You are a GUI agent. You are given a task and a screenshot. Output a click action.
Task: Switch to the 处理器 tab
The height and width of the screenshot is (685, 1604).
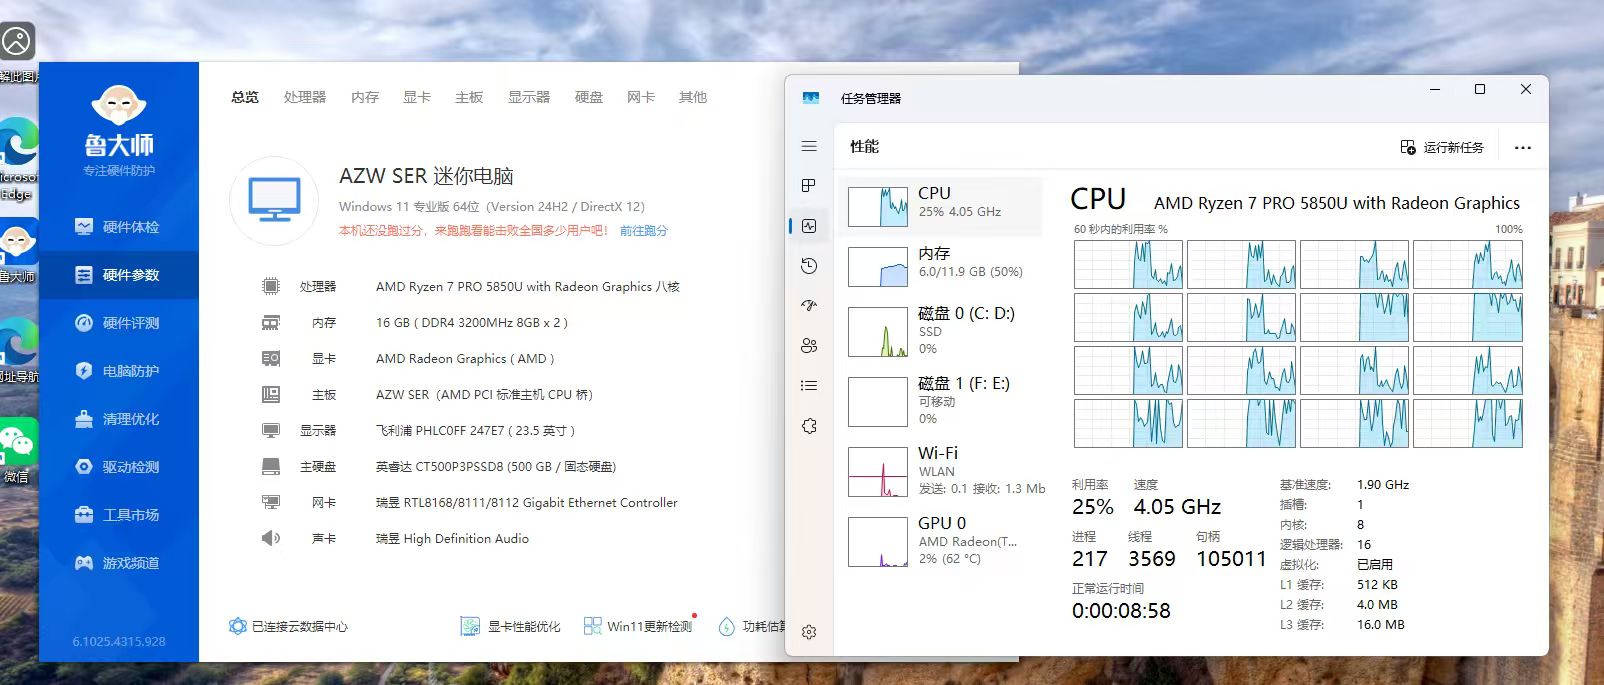tap(305, 97)
